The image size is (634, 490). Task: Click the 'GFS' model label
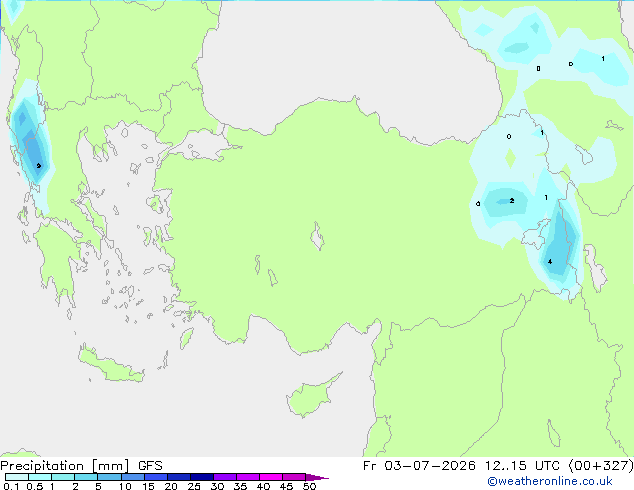click(x=150, y=466)
